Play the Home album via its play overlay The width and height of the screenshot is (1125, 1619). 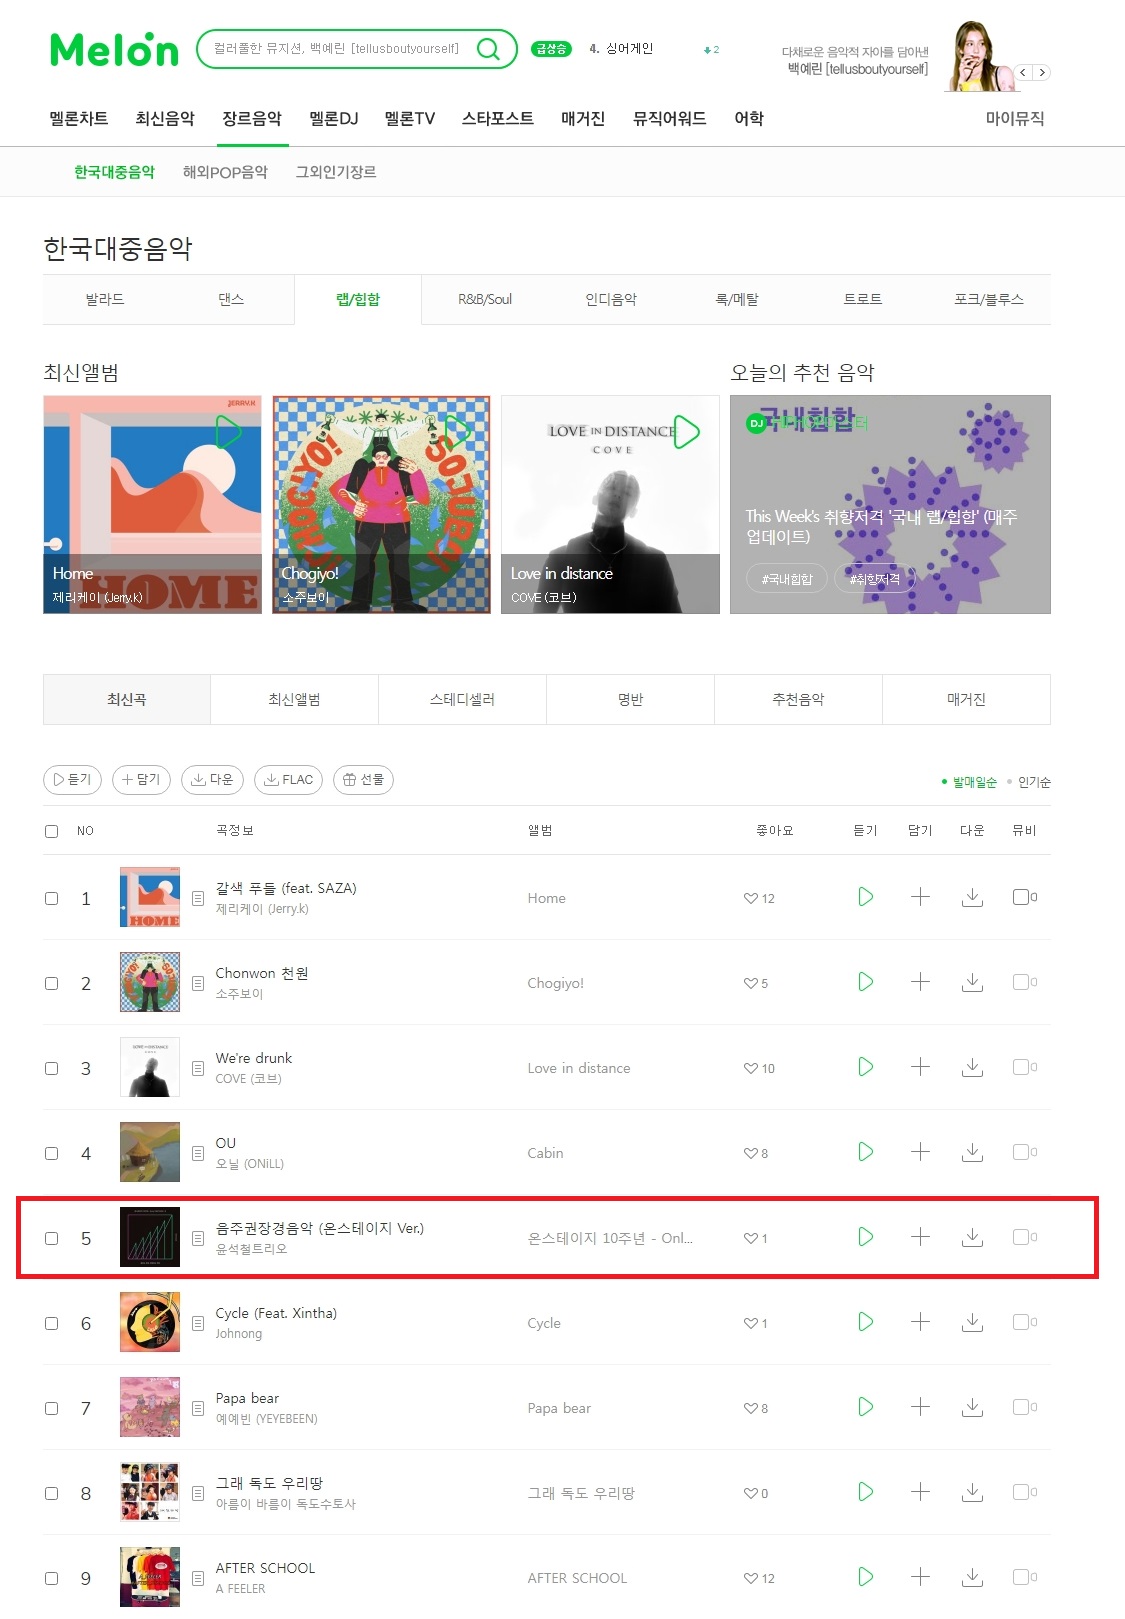click(x=229, y=432)
